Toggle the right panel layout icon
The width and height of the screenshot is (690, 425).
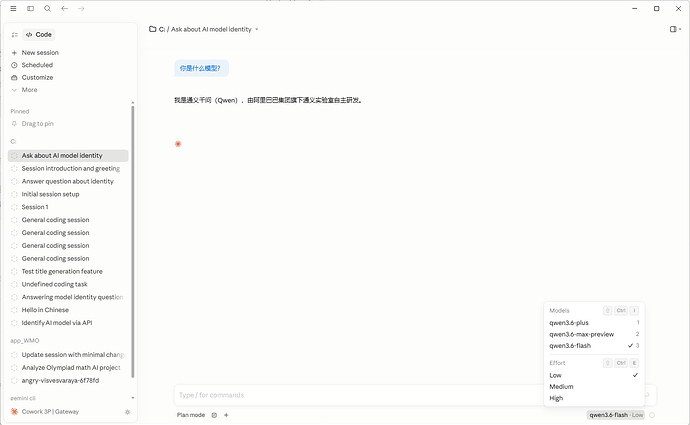tap(675, 29)
